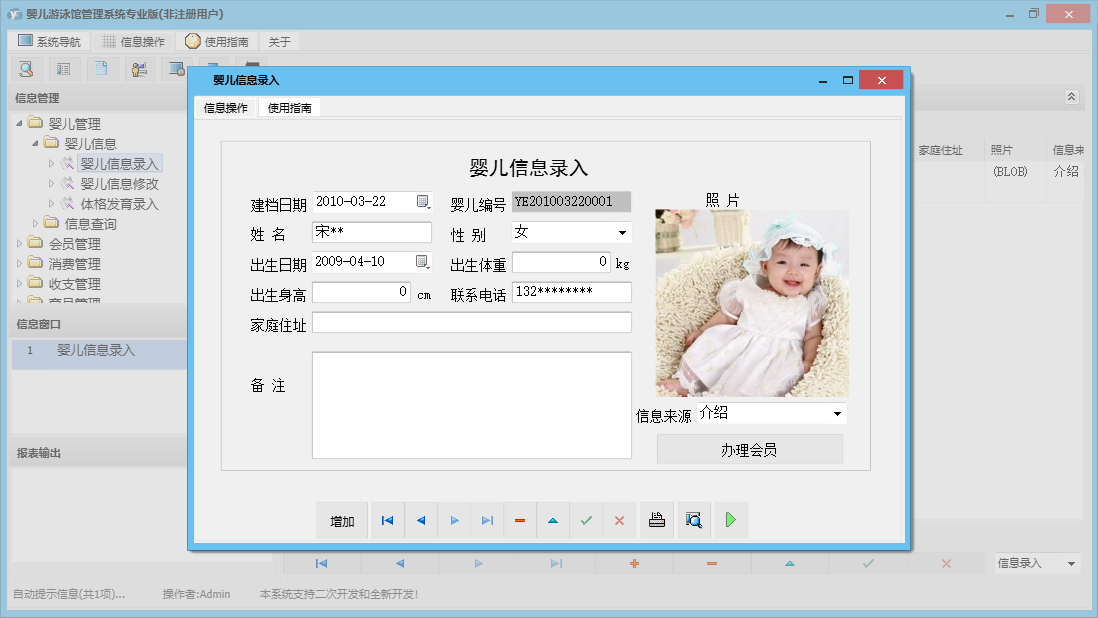Click the baby photo thumbnail
This screenshot has height=618, width=1098.
coord(751,300)
